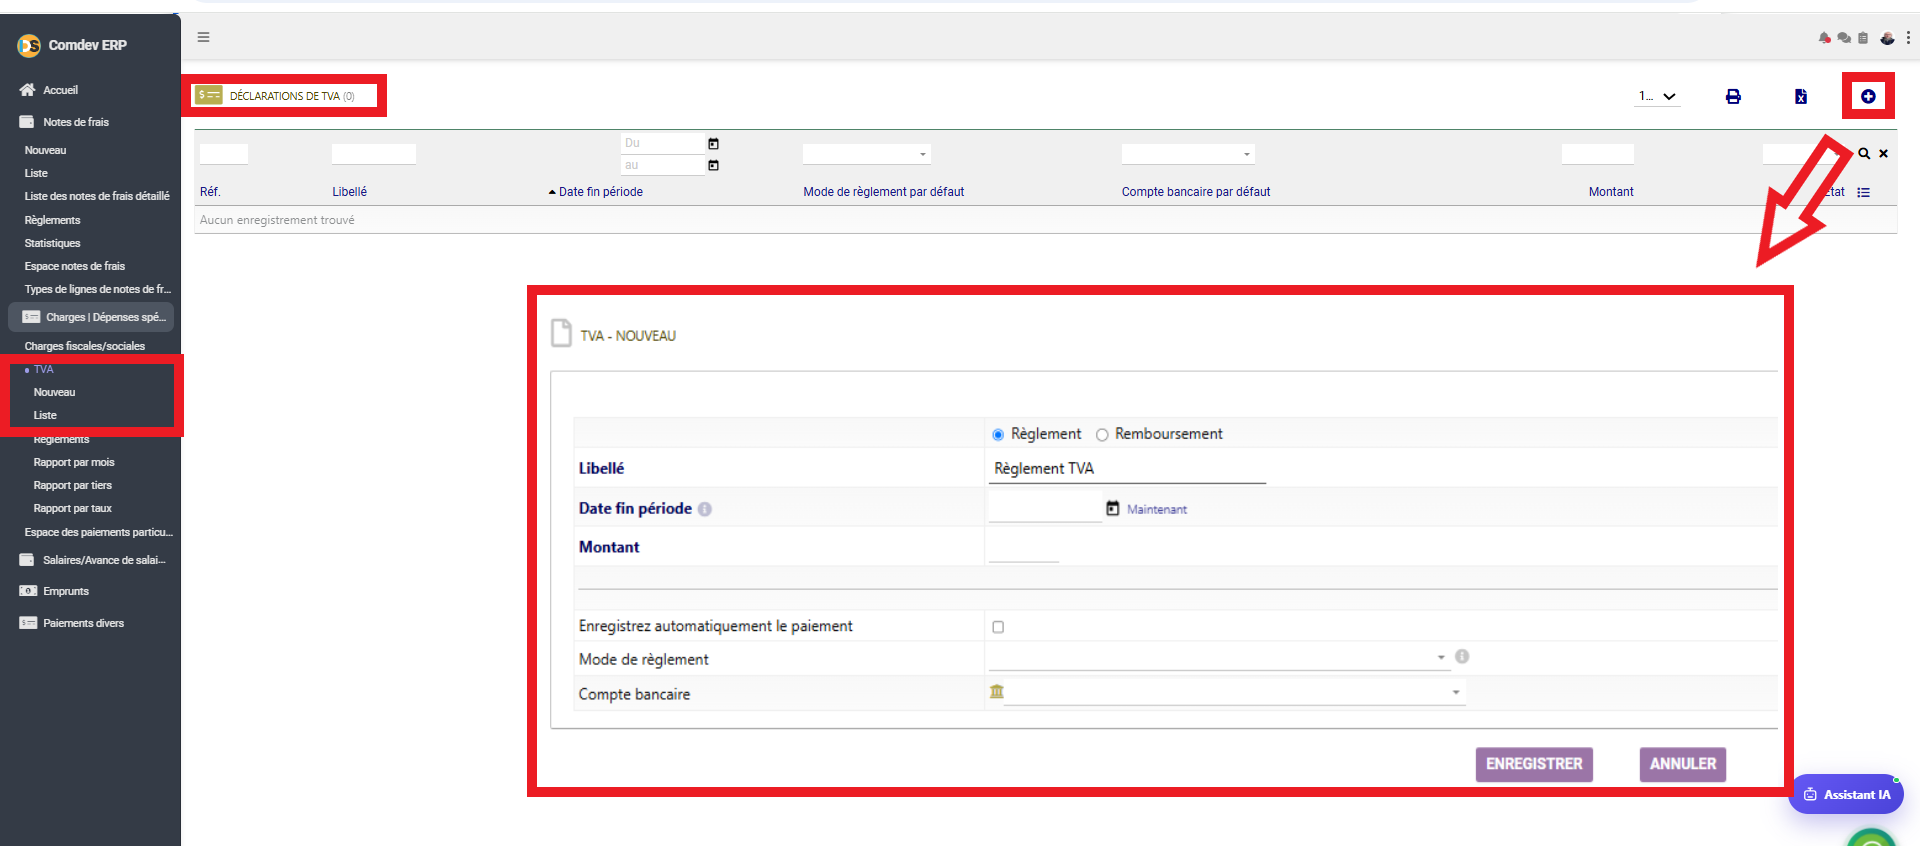Viewport: 1920px width, 846px height.
Task: Go to Accueil in the sidebar
Action: pyautogui.click(x=60, y=90)
